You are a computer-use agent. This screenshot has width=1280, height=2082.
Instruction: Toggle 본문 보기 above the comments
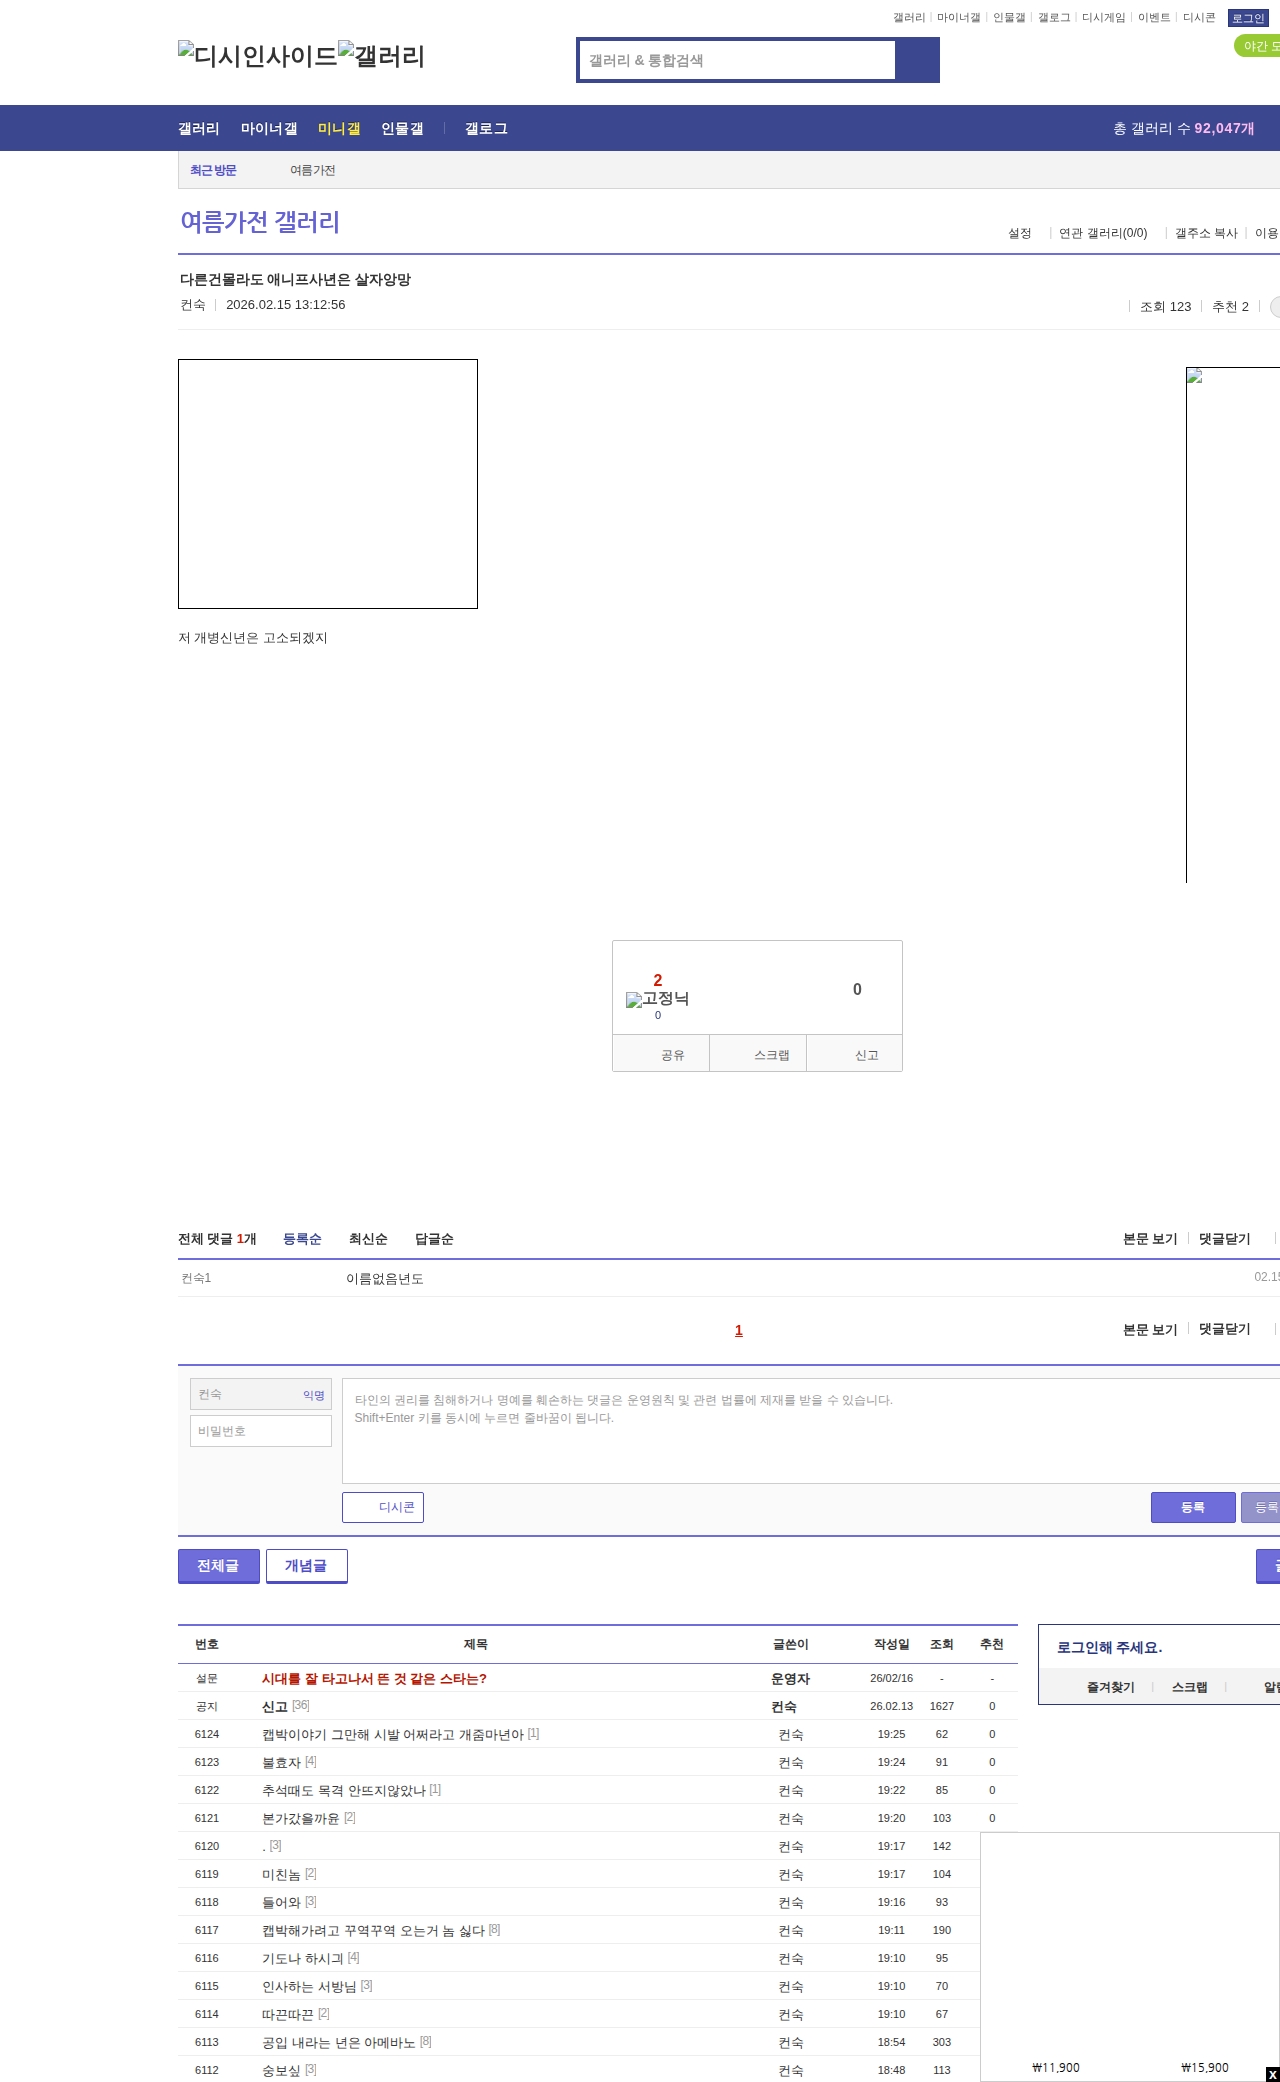coord(1150,1239)
